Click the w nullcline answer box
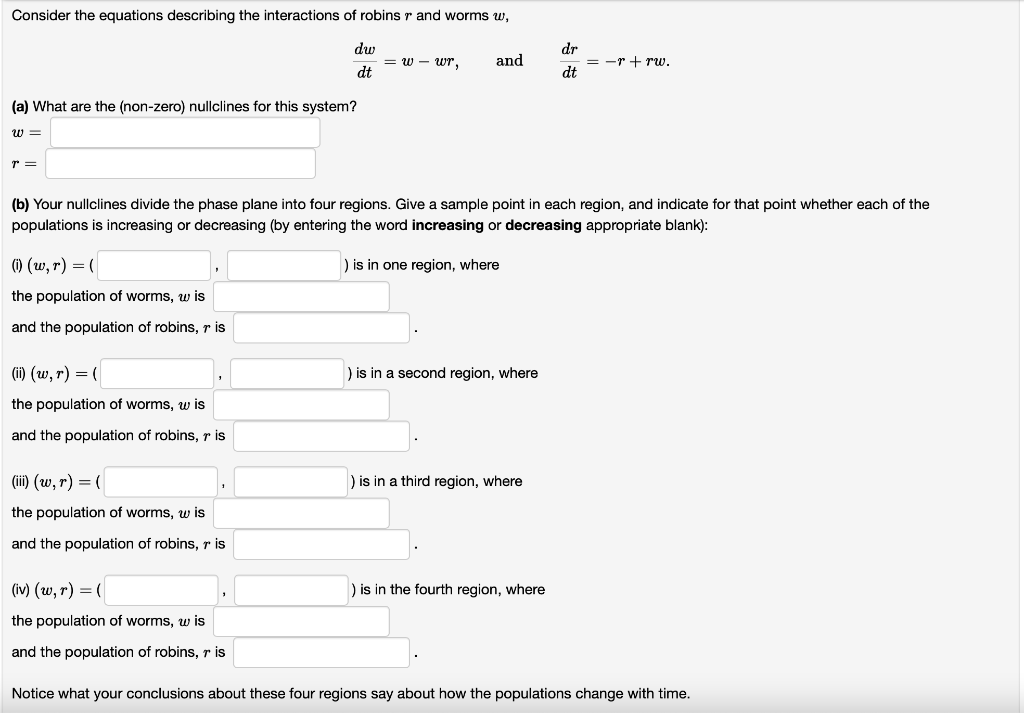 185,131
